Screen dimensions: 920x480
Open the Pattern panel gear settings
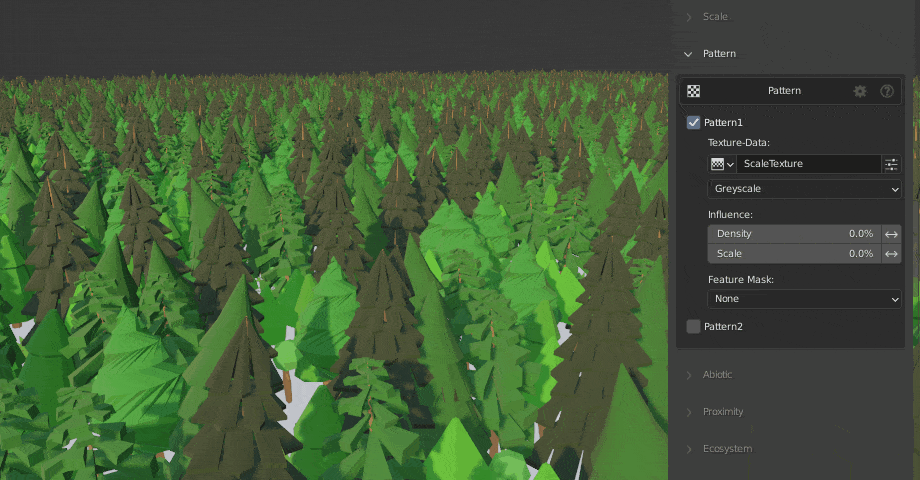click(860, 91)
